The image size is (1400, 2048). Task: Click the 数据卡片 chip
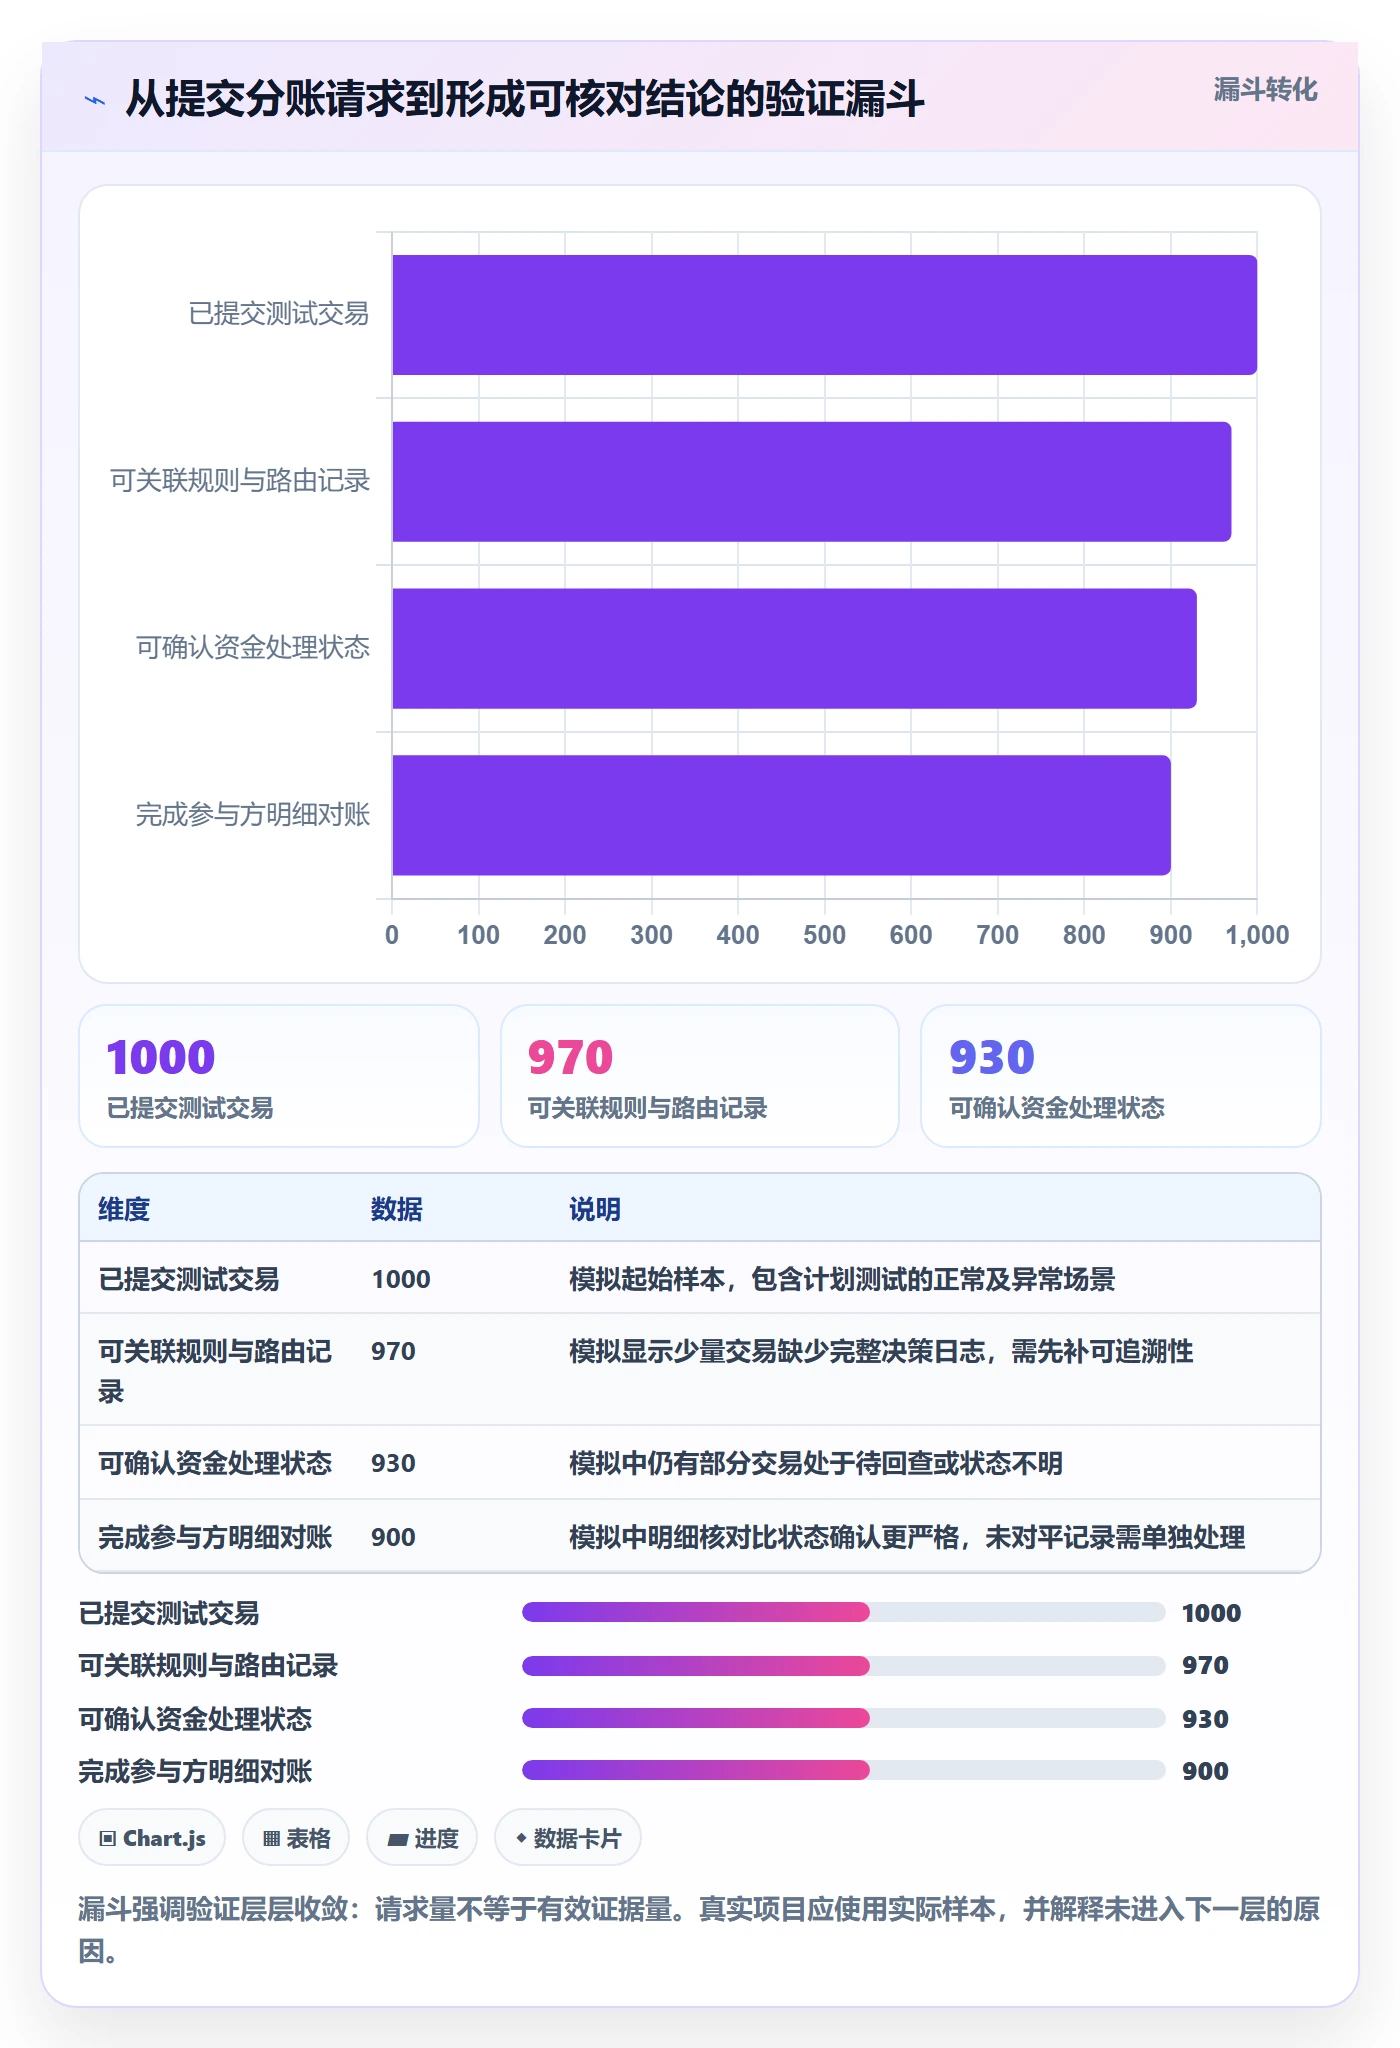tap(568, 1838)
